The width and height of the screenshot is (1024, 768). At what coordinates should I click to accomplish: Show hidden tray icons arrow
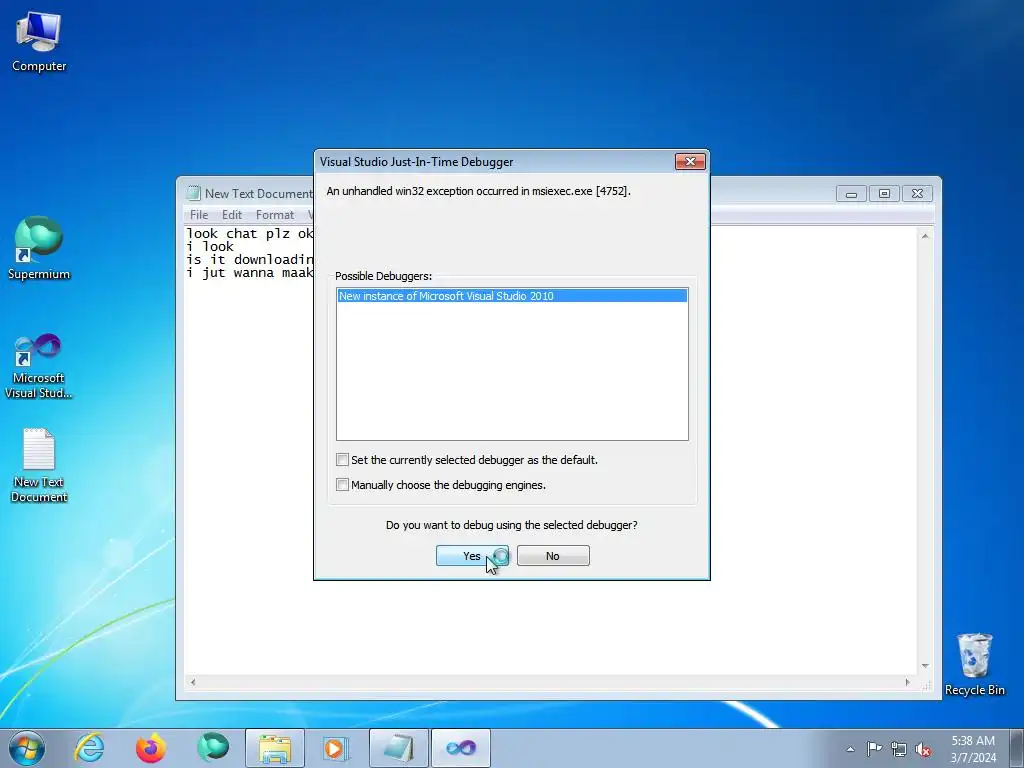(850, 749)
